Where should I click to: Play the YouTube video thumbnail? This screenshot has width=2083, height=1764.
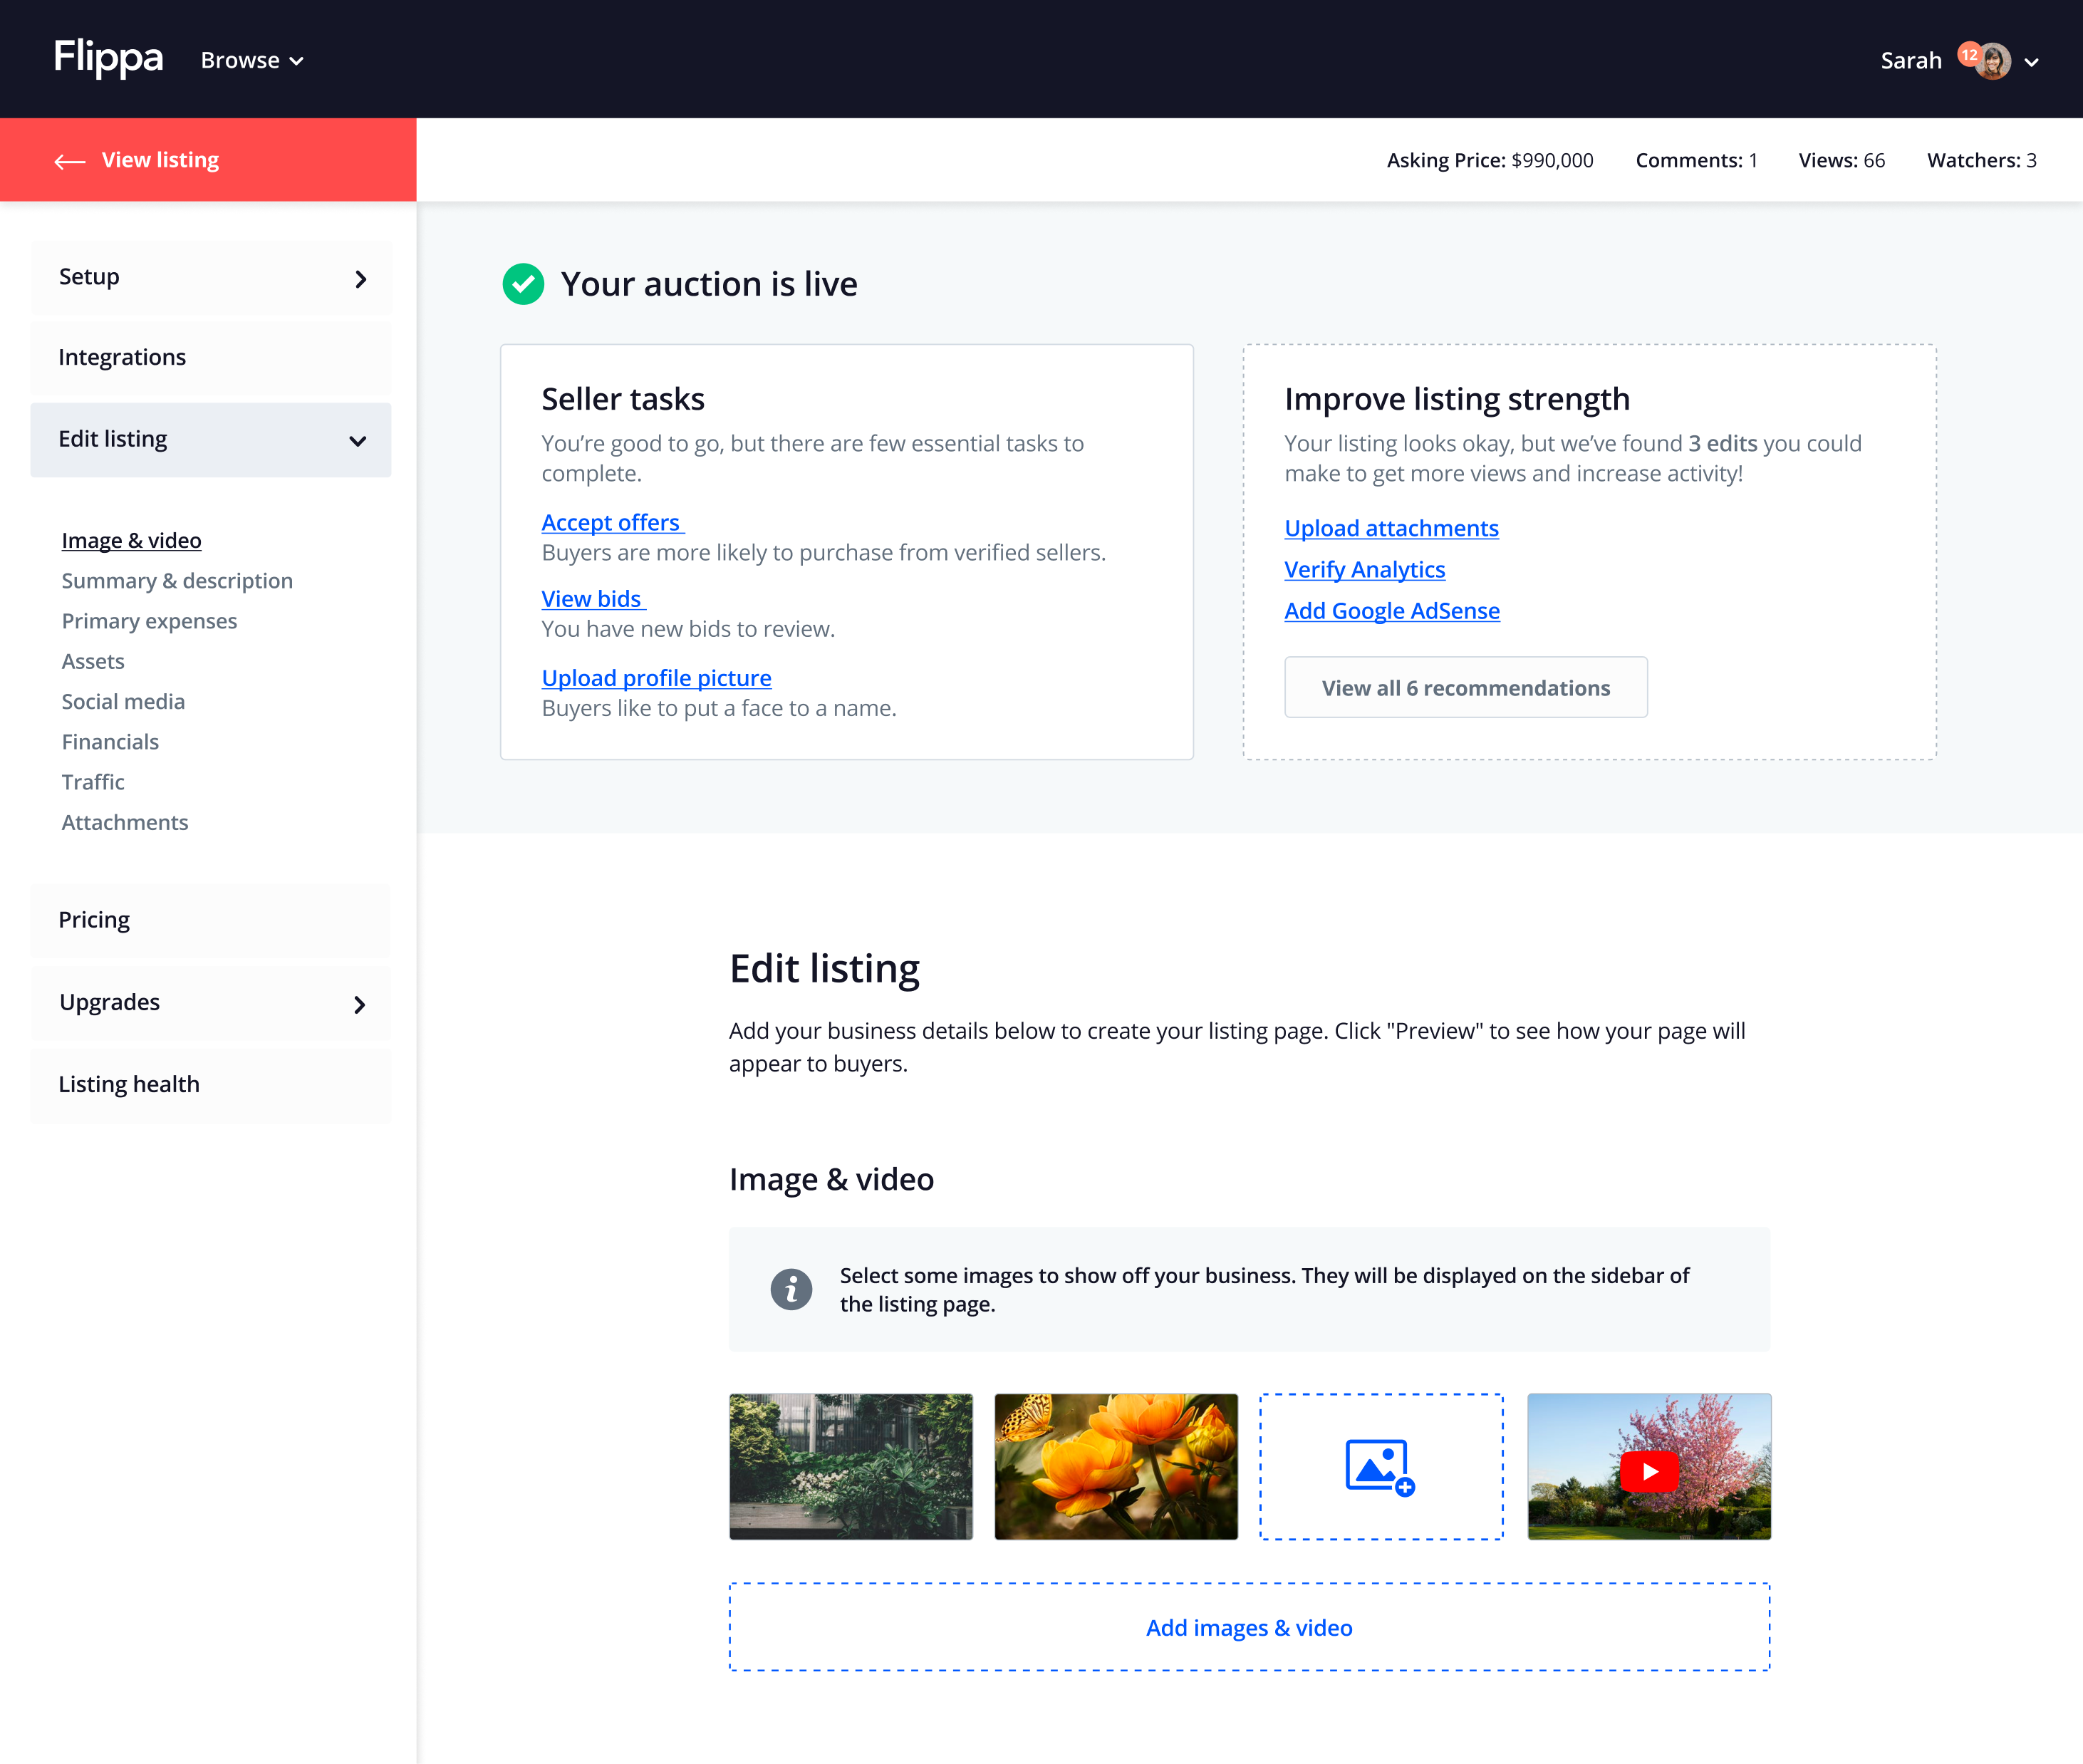click(1649, 1471)
